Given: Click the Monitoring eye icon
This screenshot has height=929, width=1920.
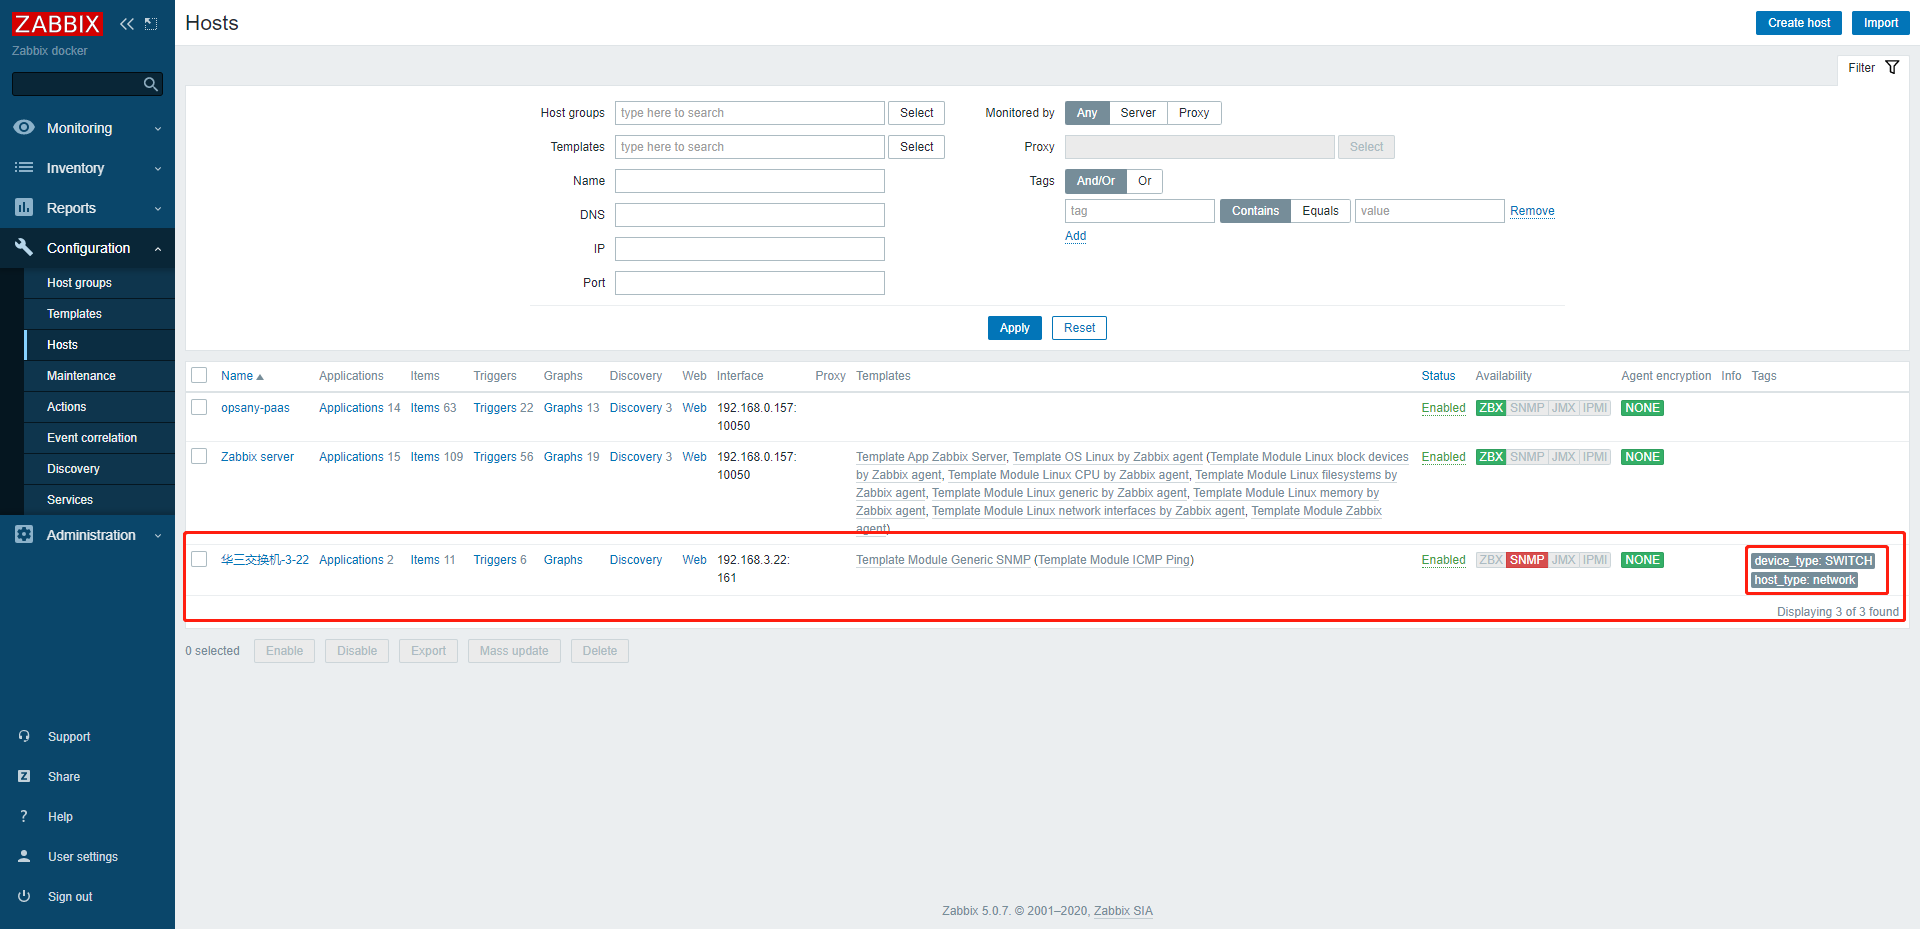Looking at the screenshot, I should pyautogui.click(x=24, y=127).
